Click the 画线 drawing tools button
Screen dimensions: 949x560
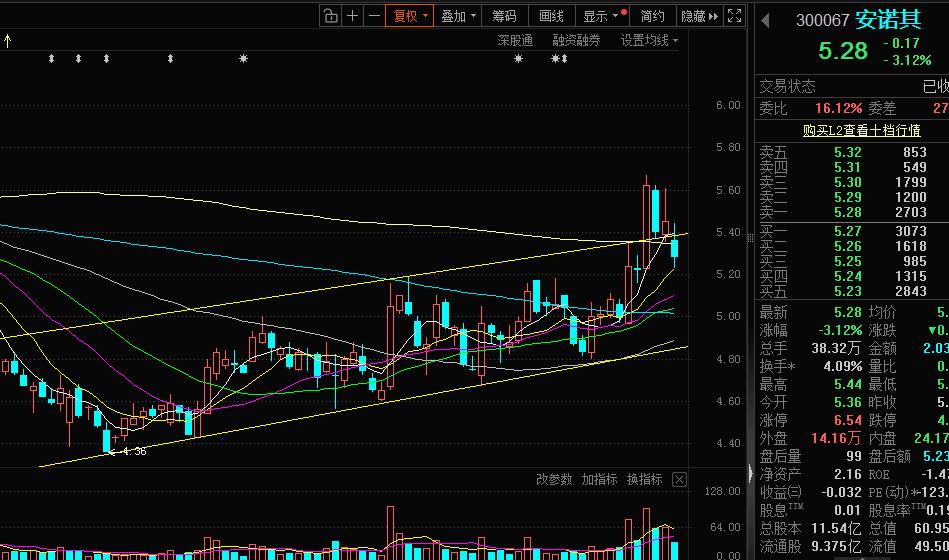[551, 16]
